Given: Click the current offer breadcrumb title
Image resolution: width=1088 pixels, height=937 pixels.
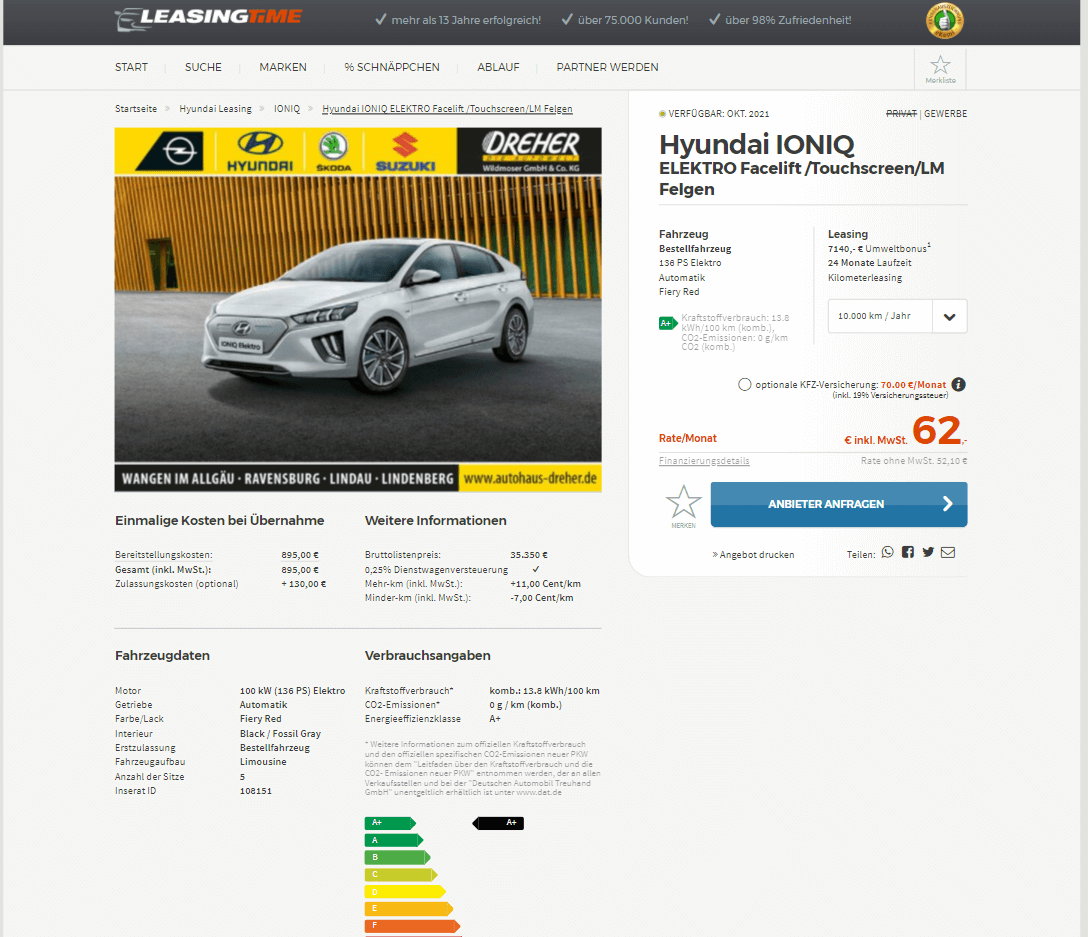Looking at the screenshot, I should click(447, 109).
